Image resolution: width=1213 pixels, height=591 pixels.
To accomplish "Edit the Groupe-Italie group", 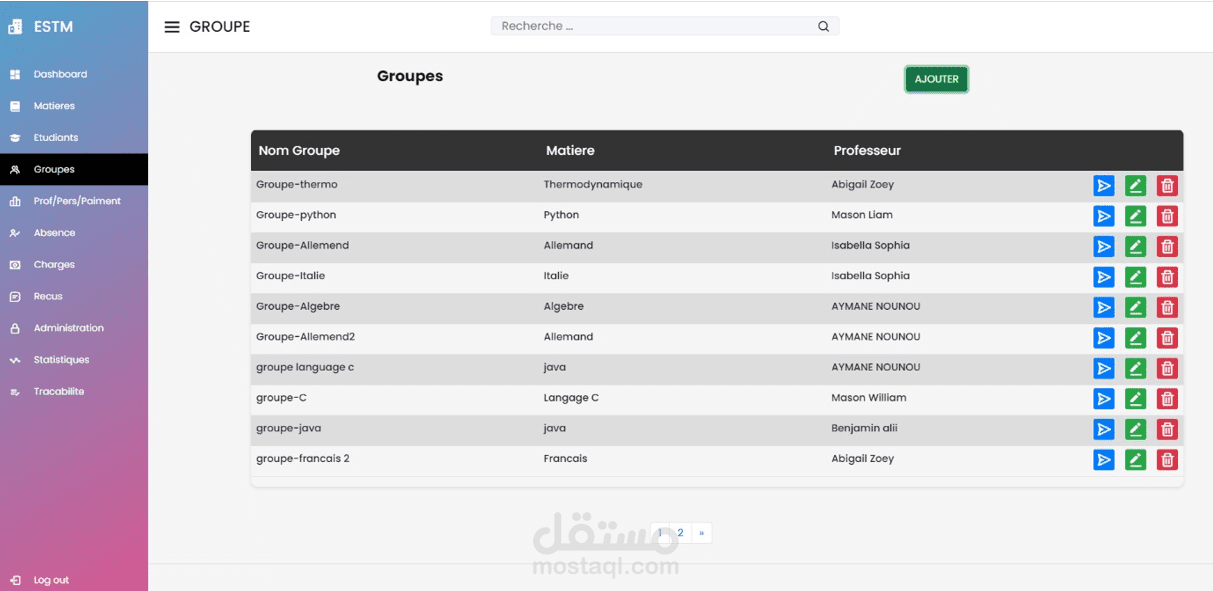I will point(1135,277).
